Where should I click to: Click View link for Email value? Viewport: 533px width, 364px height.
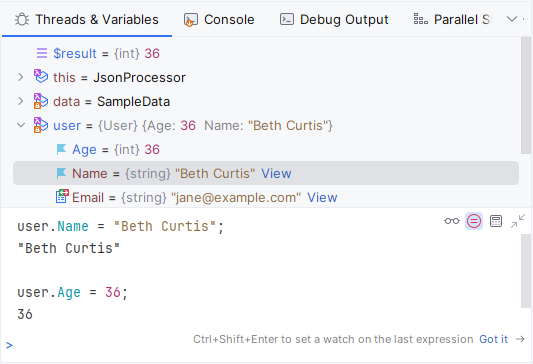(322, 197)
